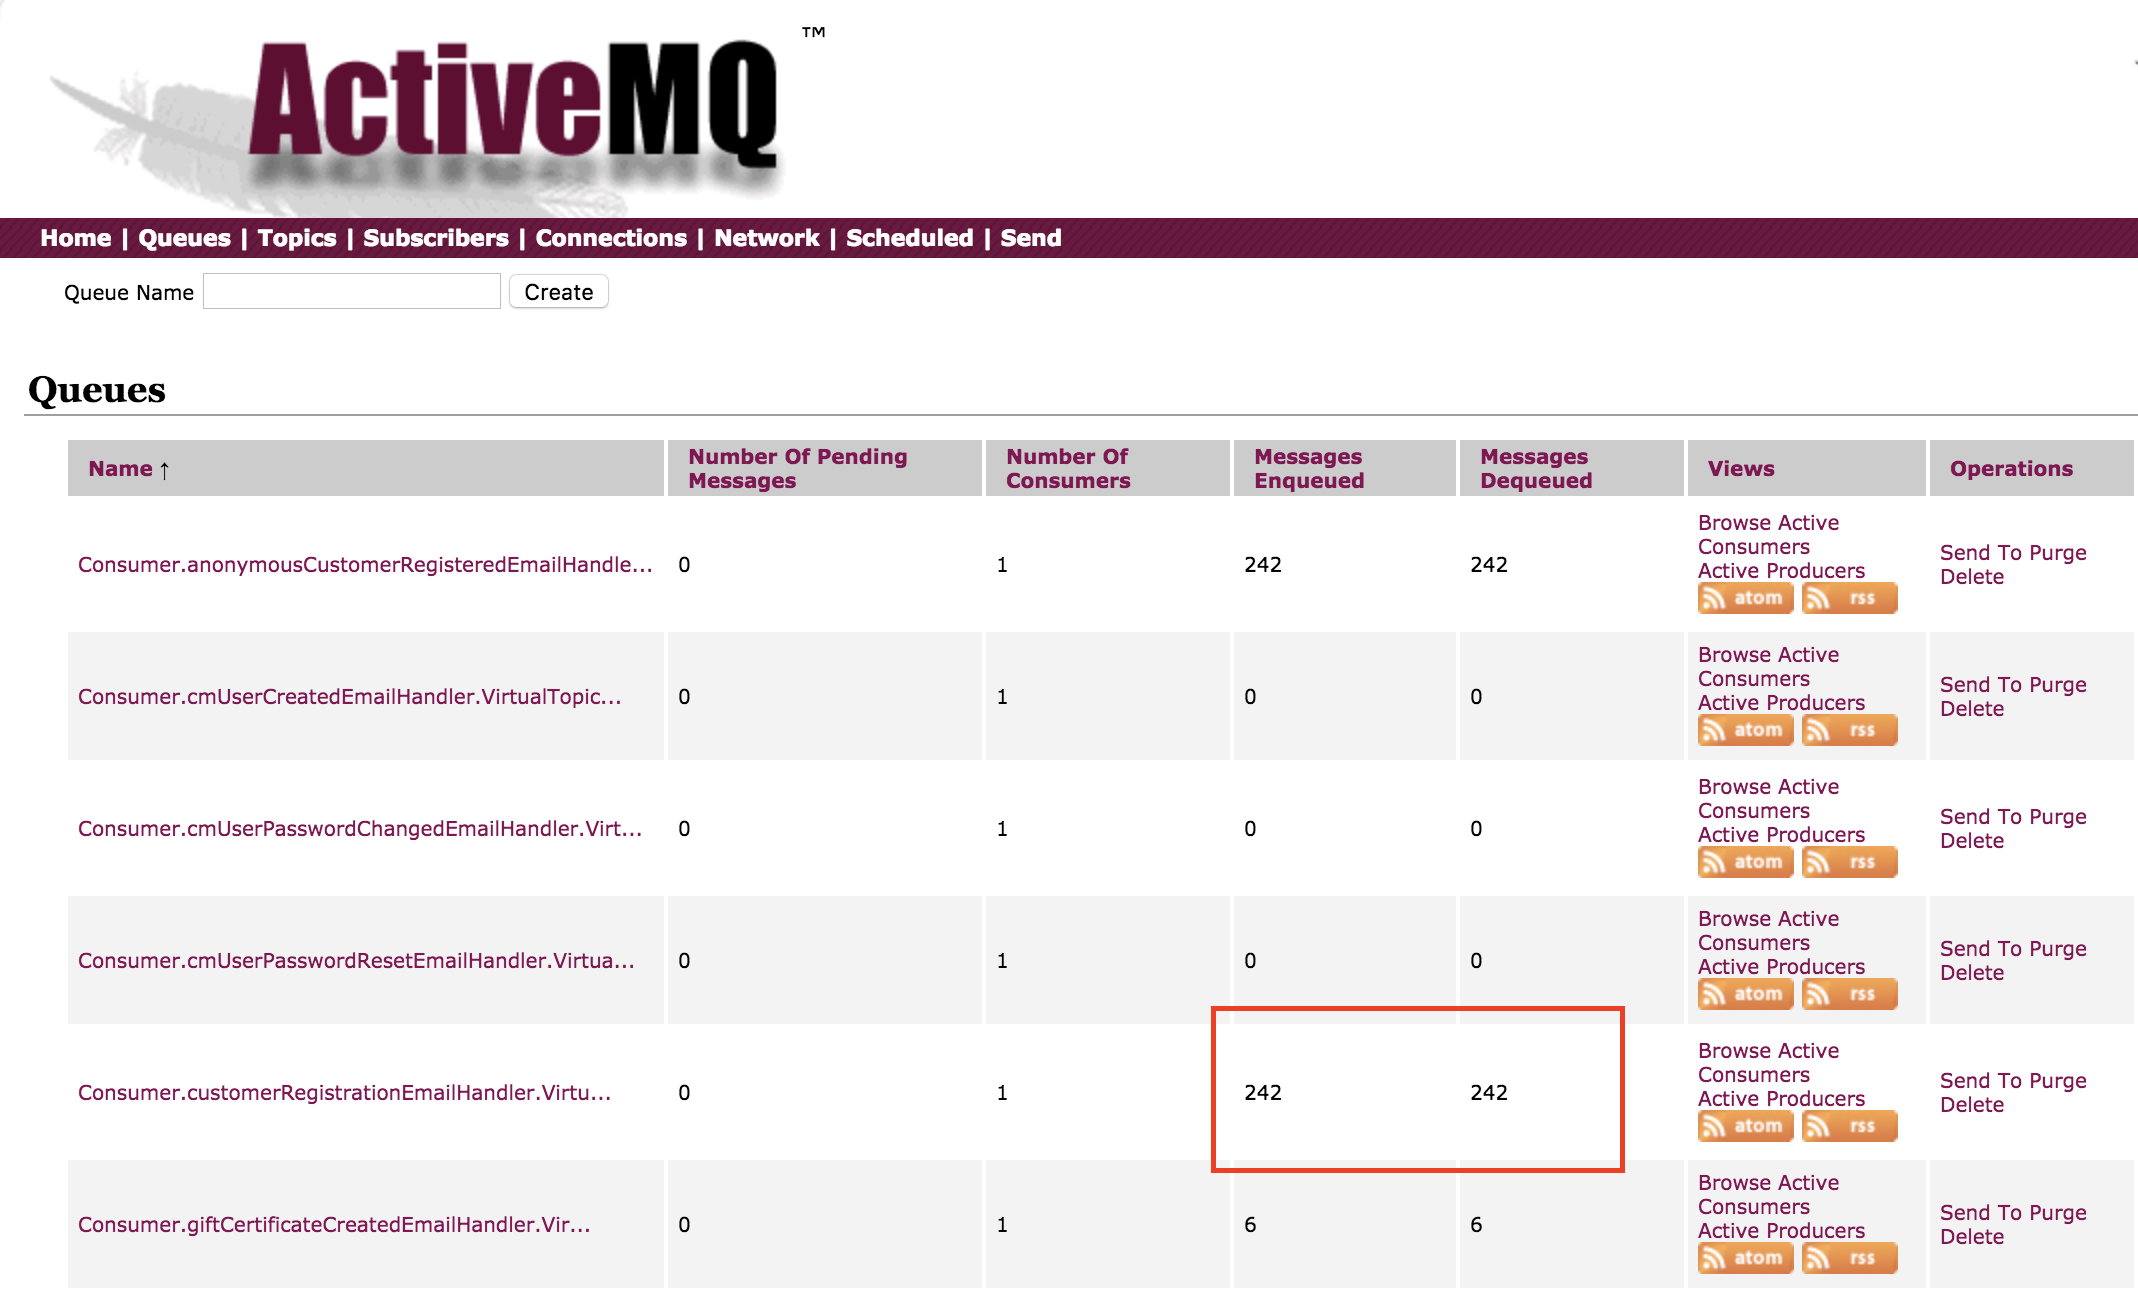Click the Queue Name input field

tap(351, 292)
